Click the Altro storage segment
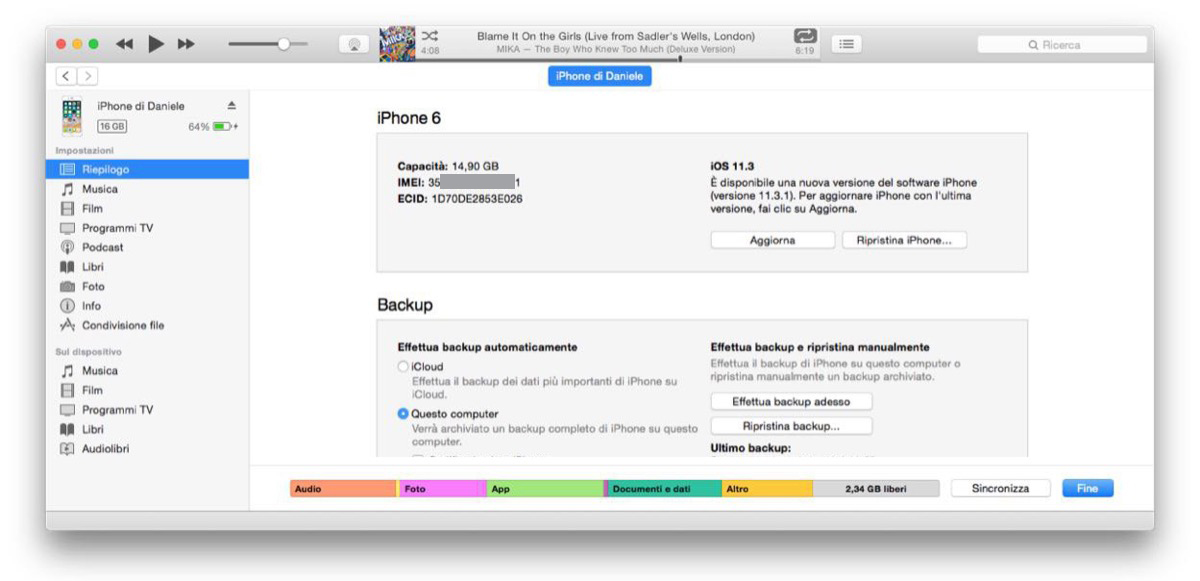Screen dimensions: 1200x581 767,489
